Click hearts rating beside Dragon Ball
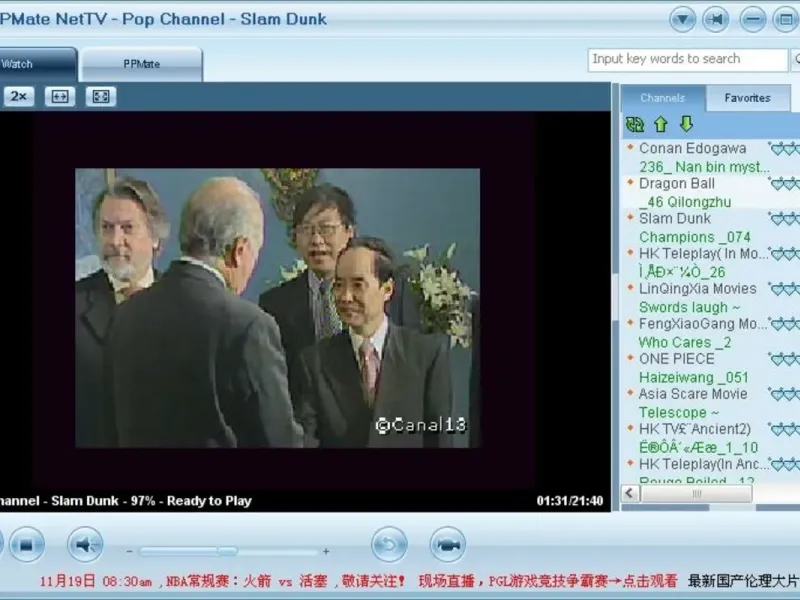 click(x=784, y=184)
